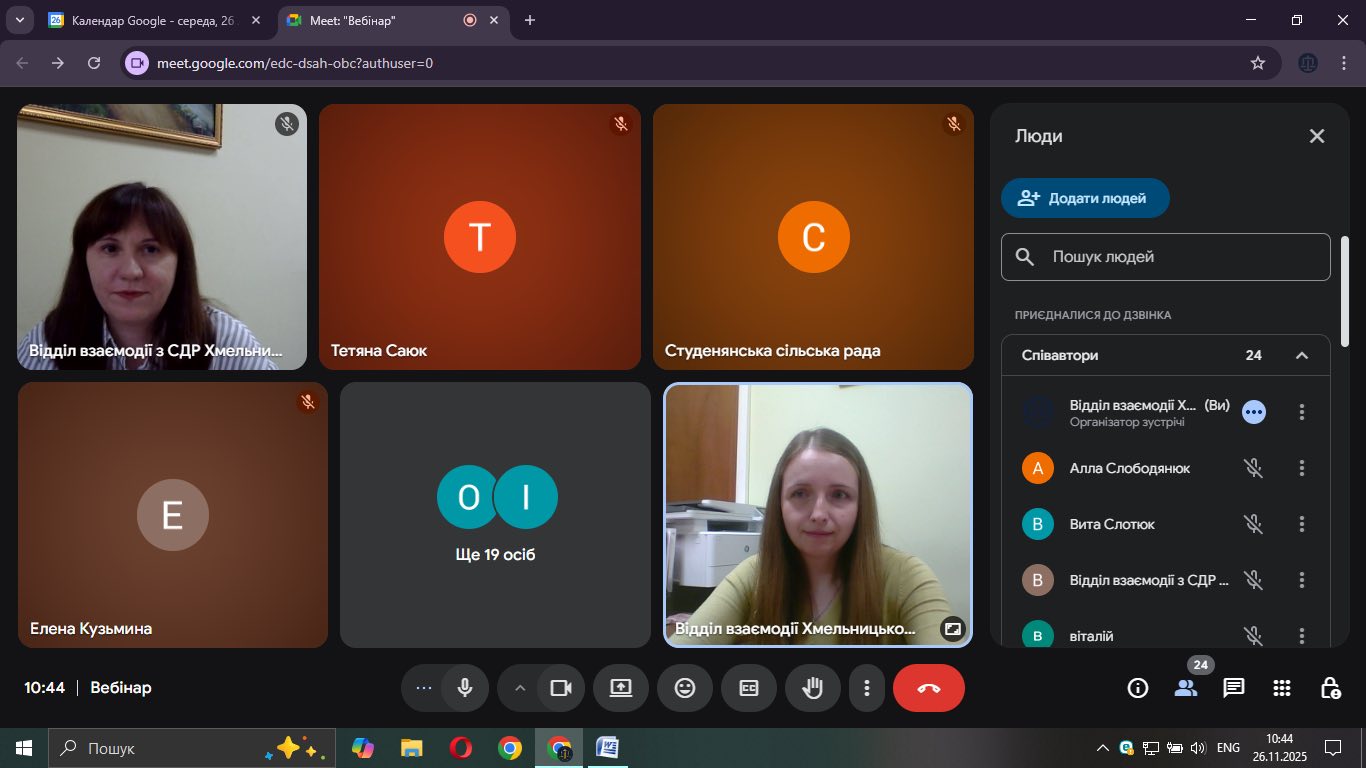Image resolution: width=1366 pixels, height=768 pixels.
Task: Toggle the camera button
Action: (561, 688)
